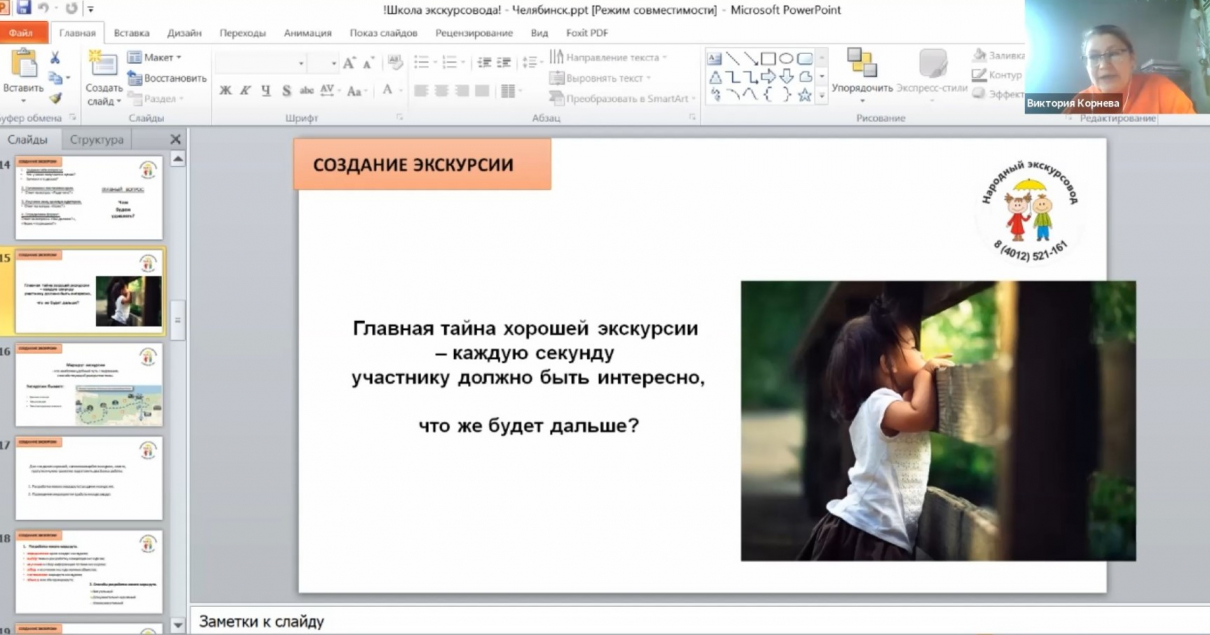Toggle align text right
Viewport: 1210px width, 635px height.
462,91
